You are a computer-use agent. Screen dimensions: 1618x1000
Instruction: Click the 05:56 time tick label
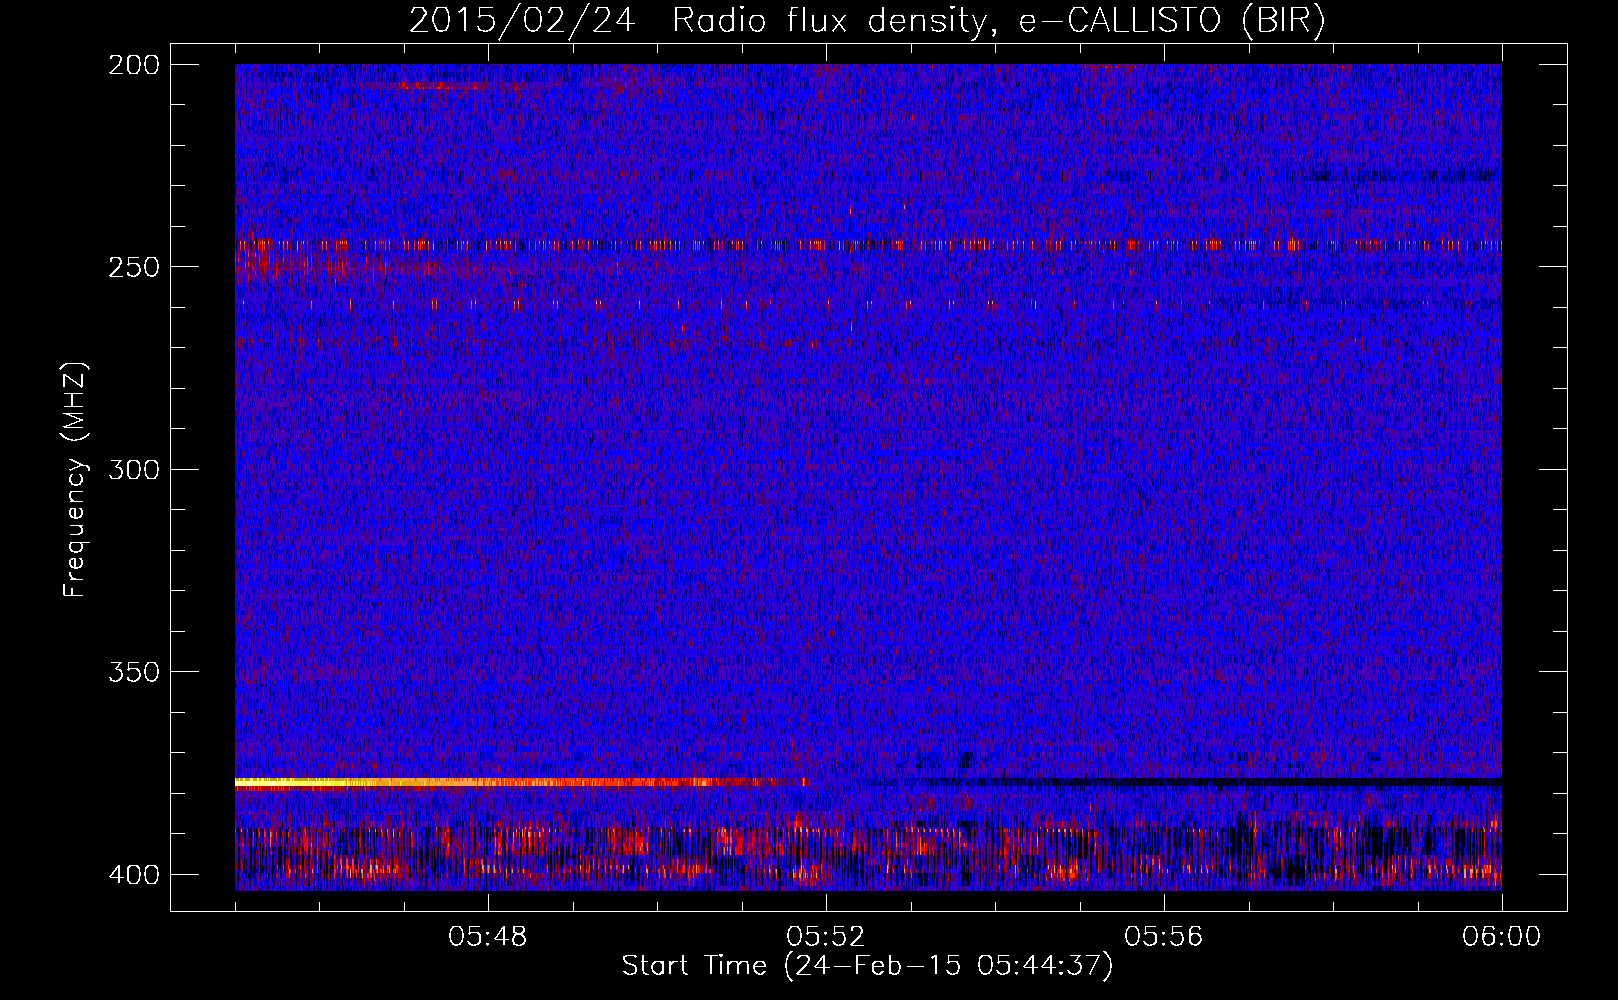1164,937
